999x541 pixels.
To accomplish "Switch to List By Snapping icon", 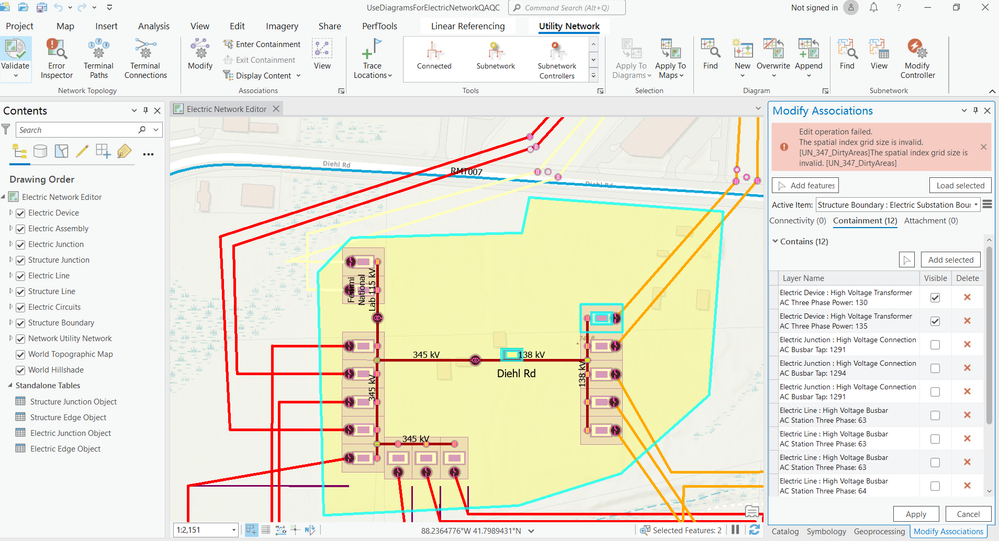I will point(103,152).
